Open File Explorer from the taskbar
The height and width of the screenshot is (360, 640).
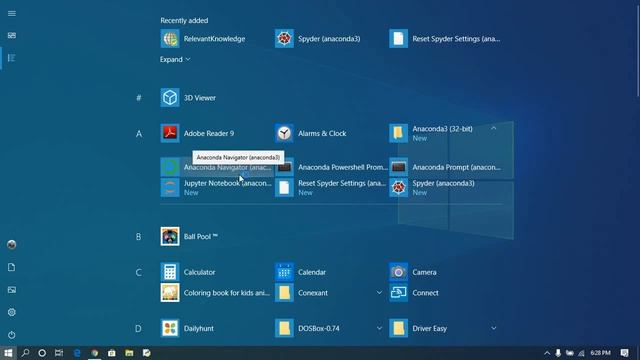pos(129,353)
